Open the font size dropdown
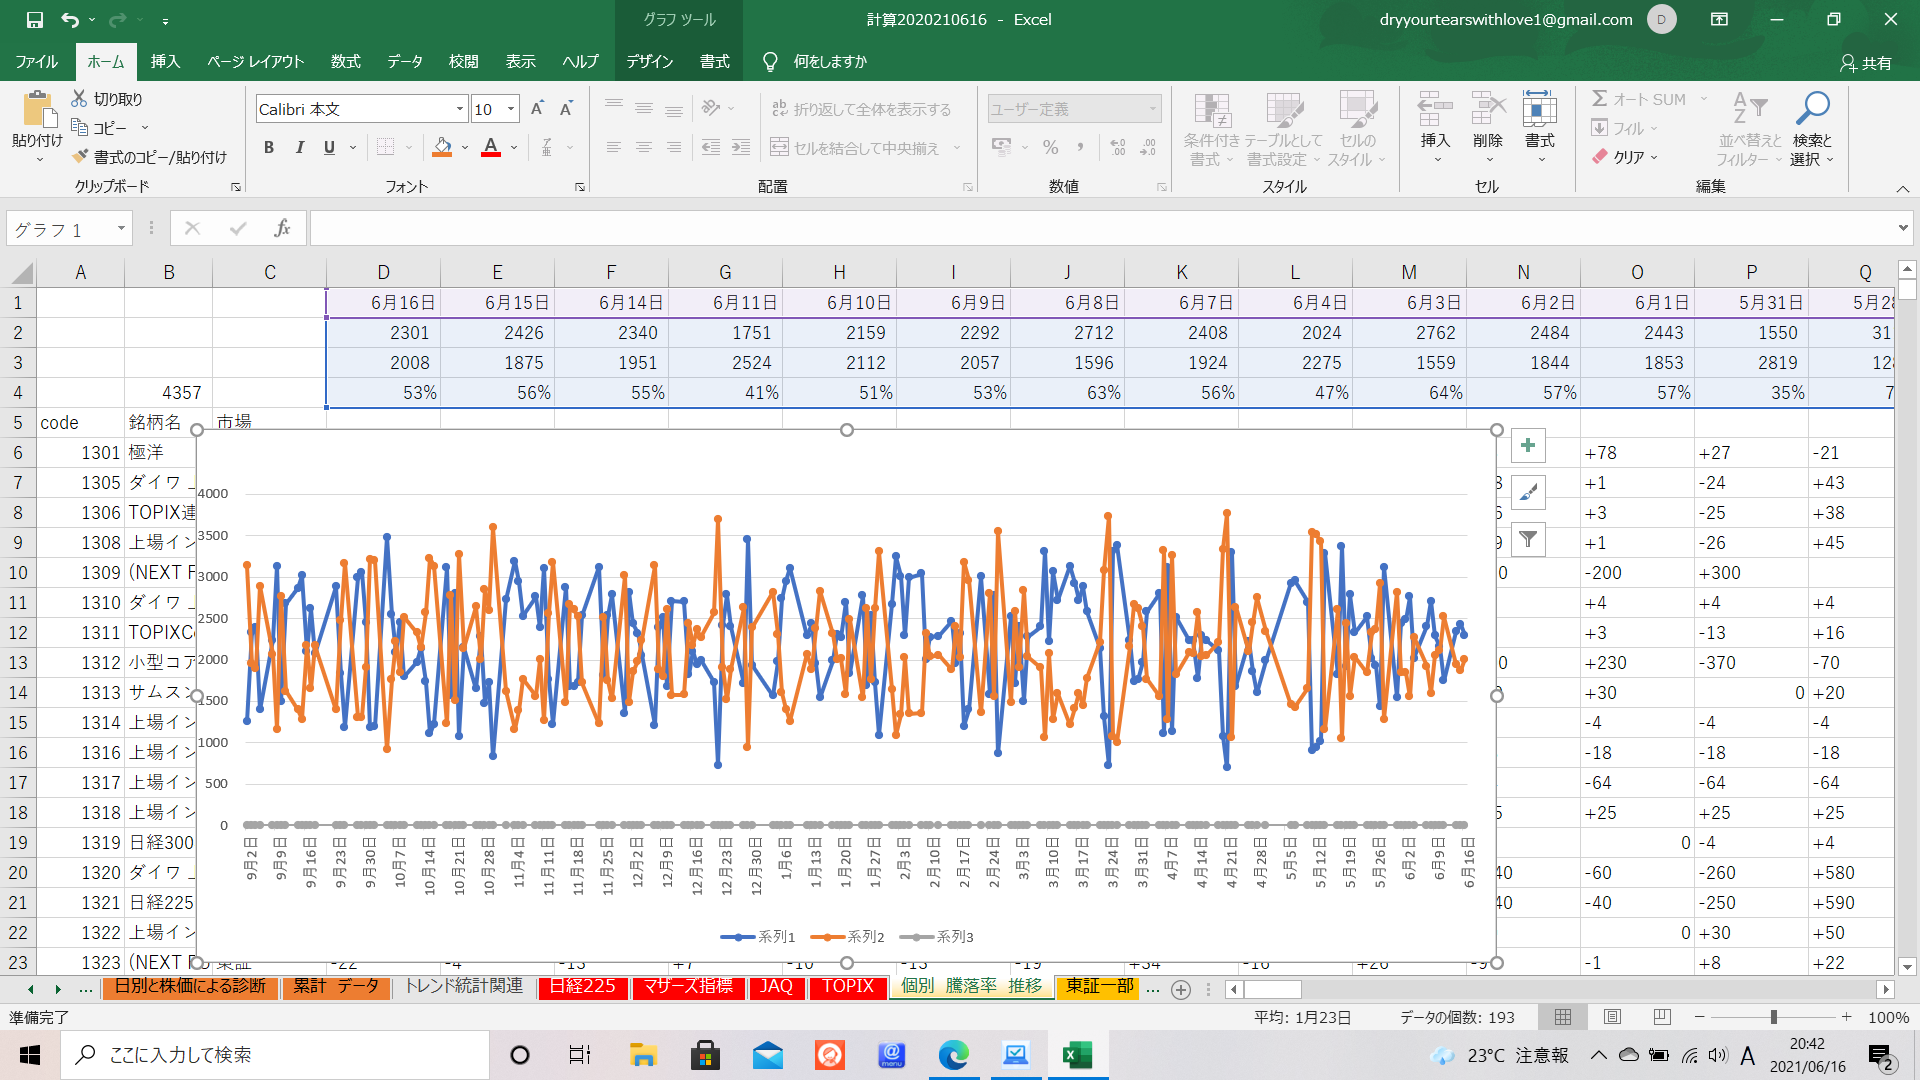 coord(511,109)
